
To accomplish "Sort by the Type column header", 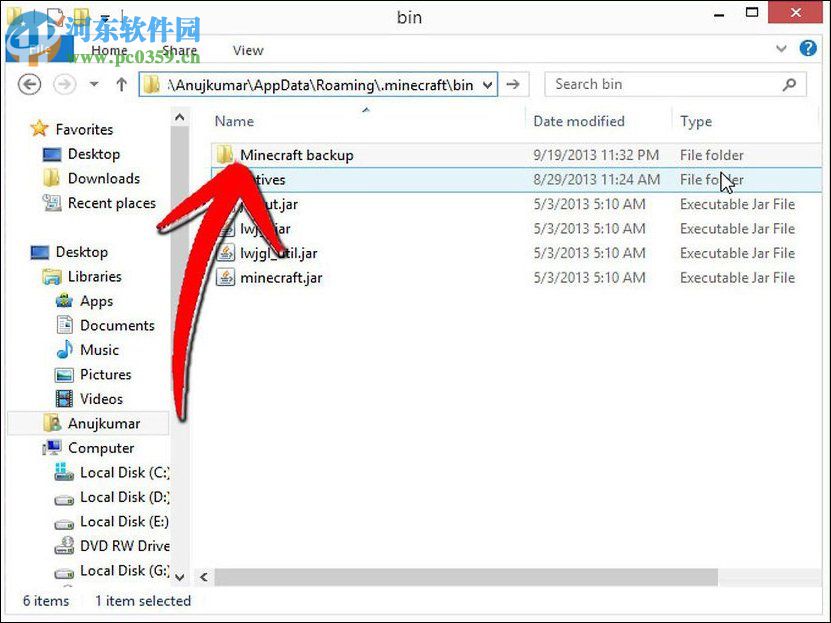I will 696,121.
